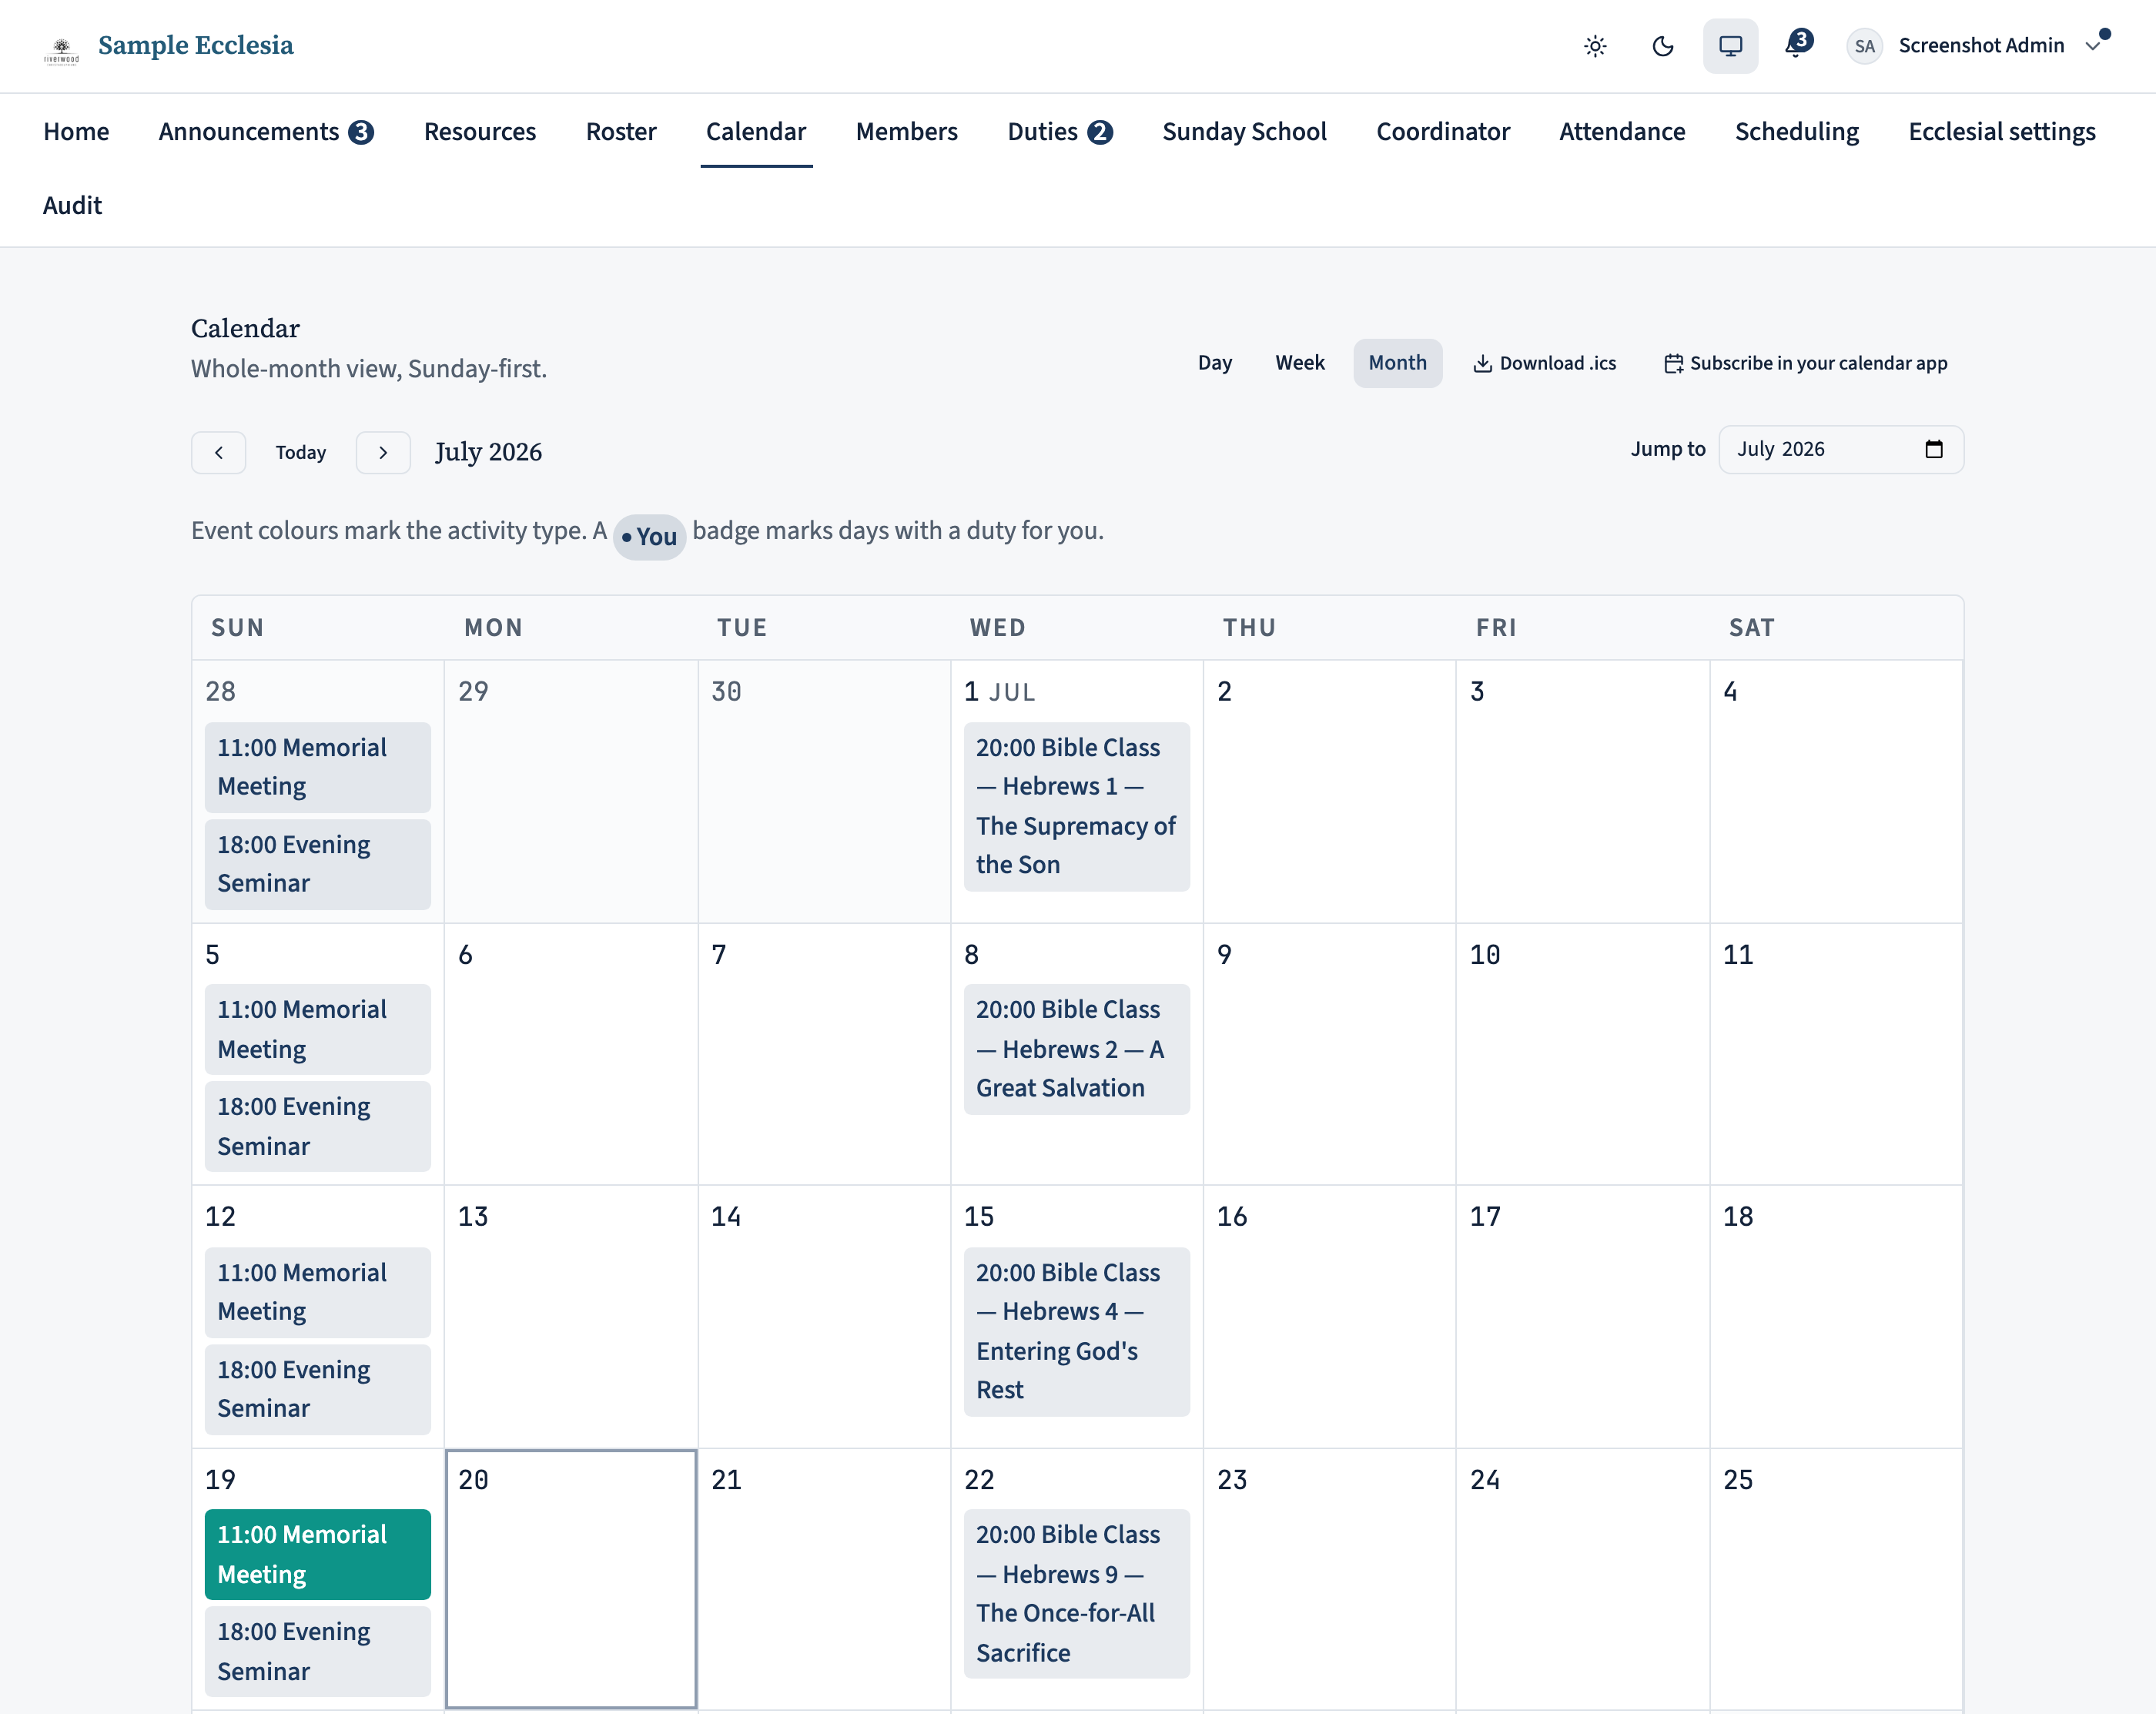This screenshot has height=1714, width=2156.
Task: Select system theme monitor icon
Action: (1730, 46)
